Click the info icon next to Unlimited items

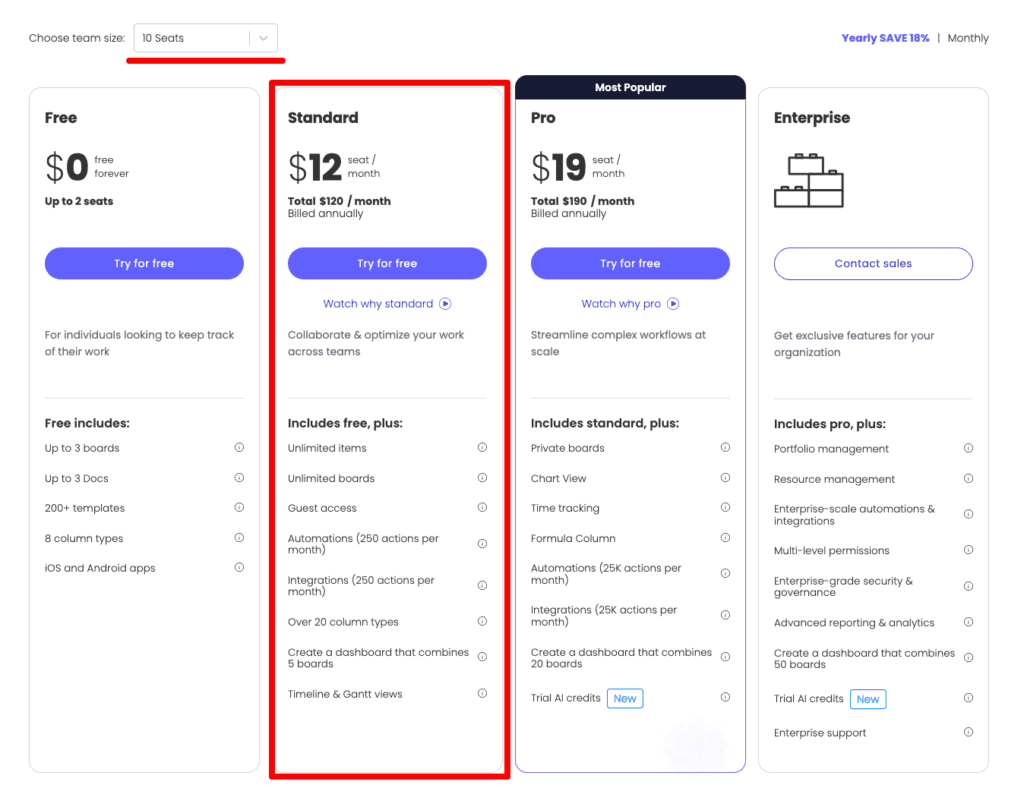coord(483,448)
